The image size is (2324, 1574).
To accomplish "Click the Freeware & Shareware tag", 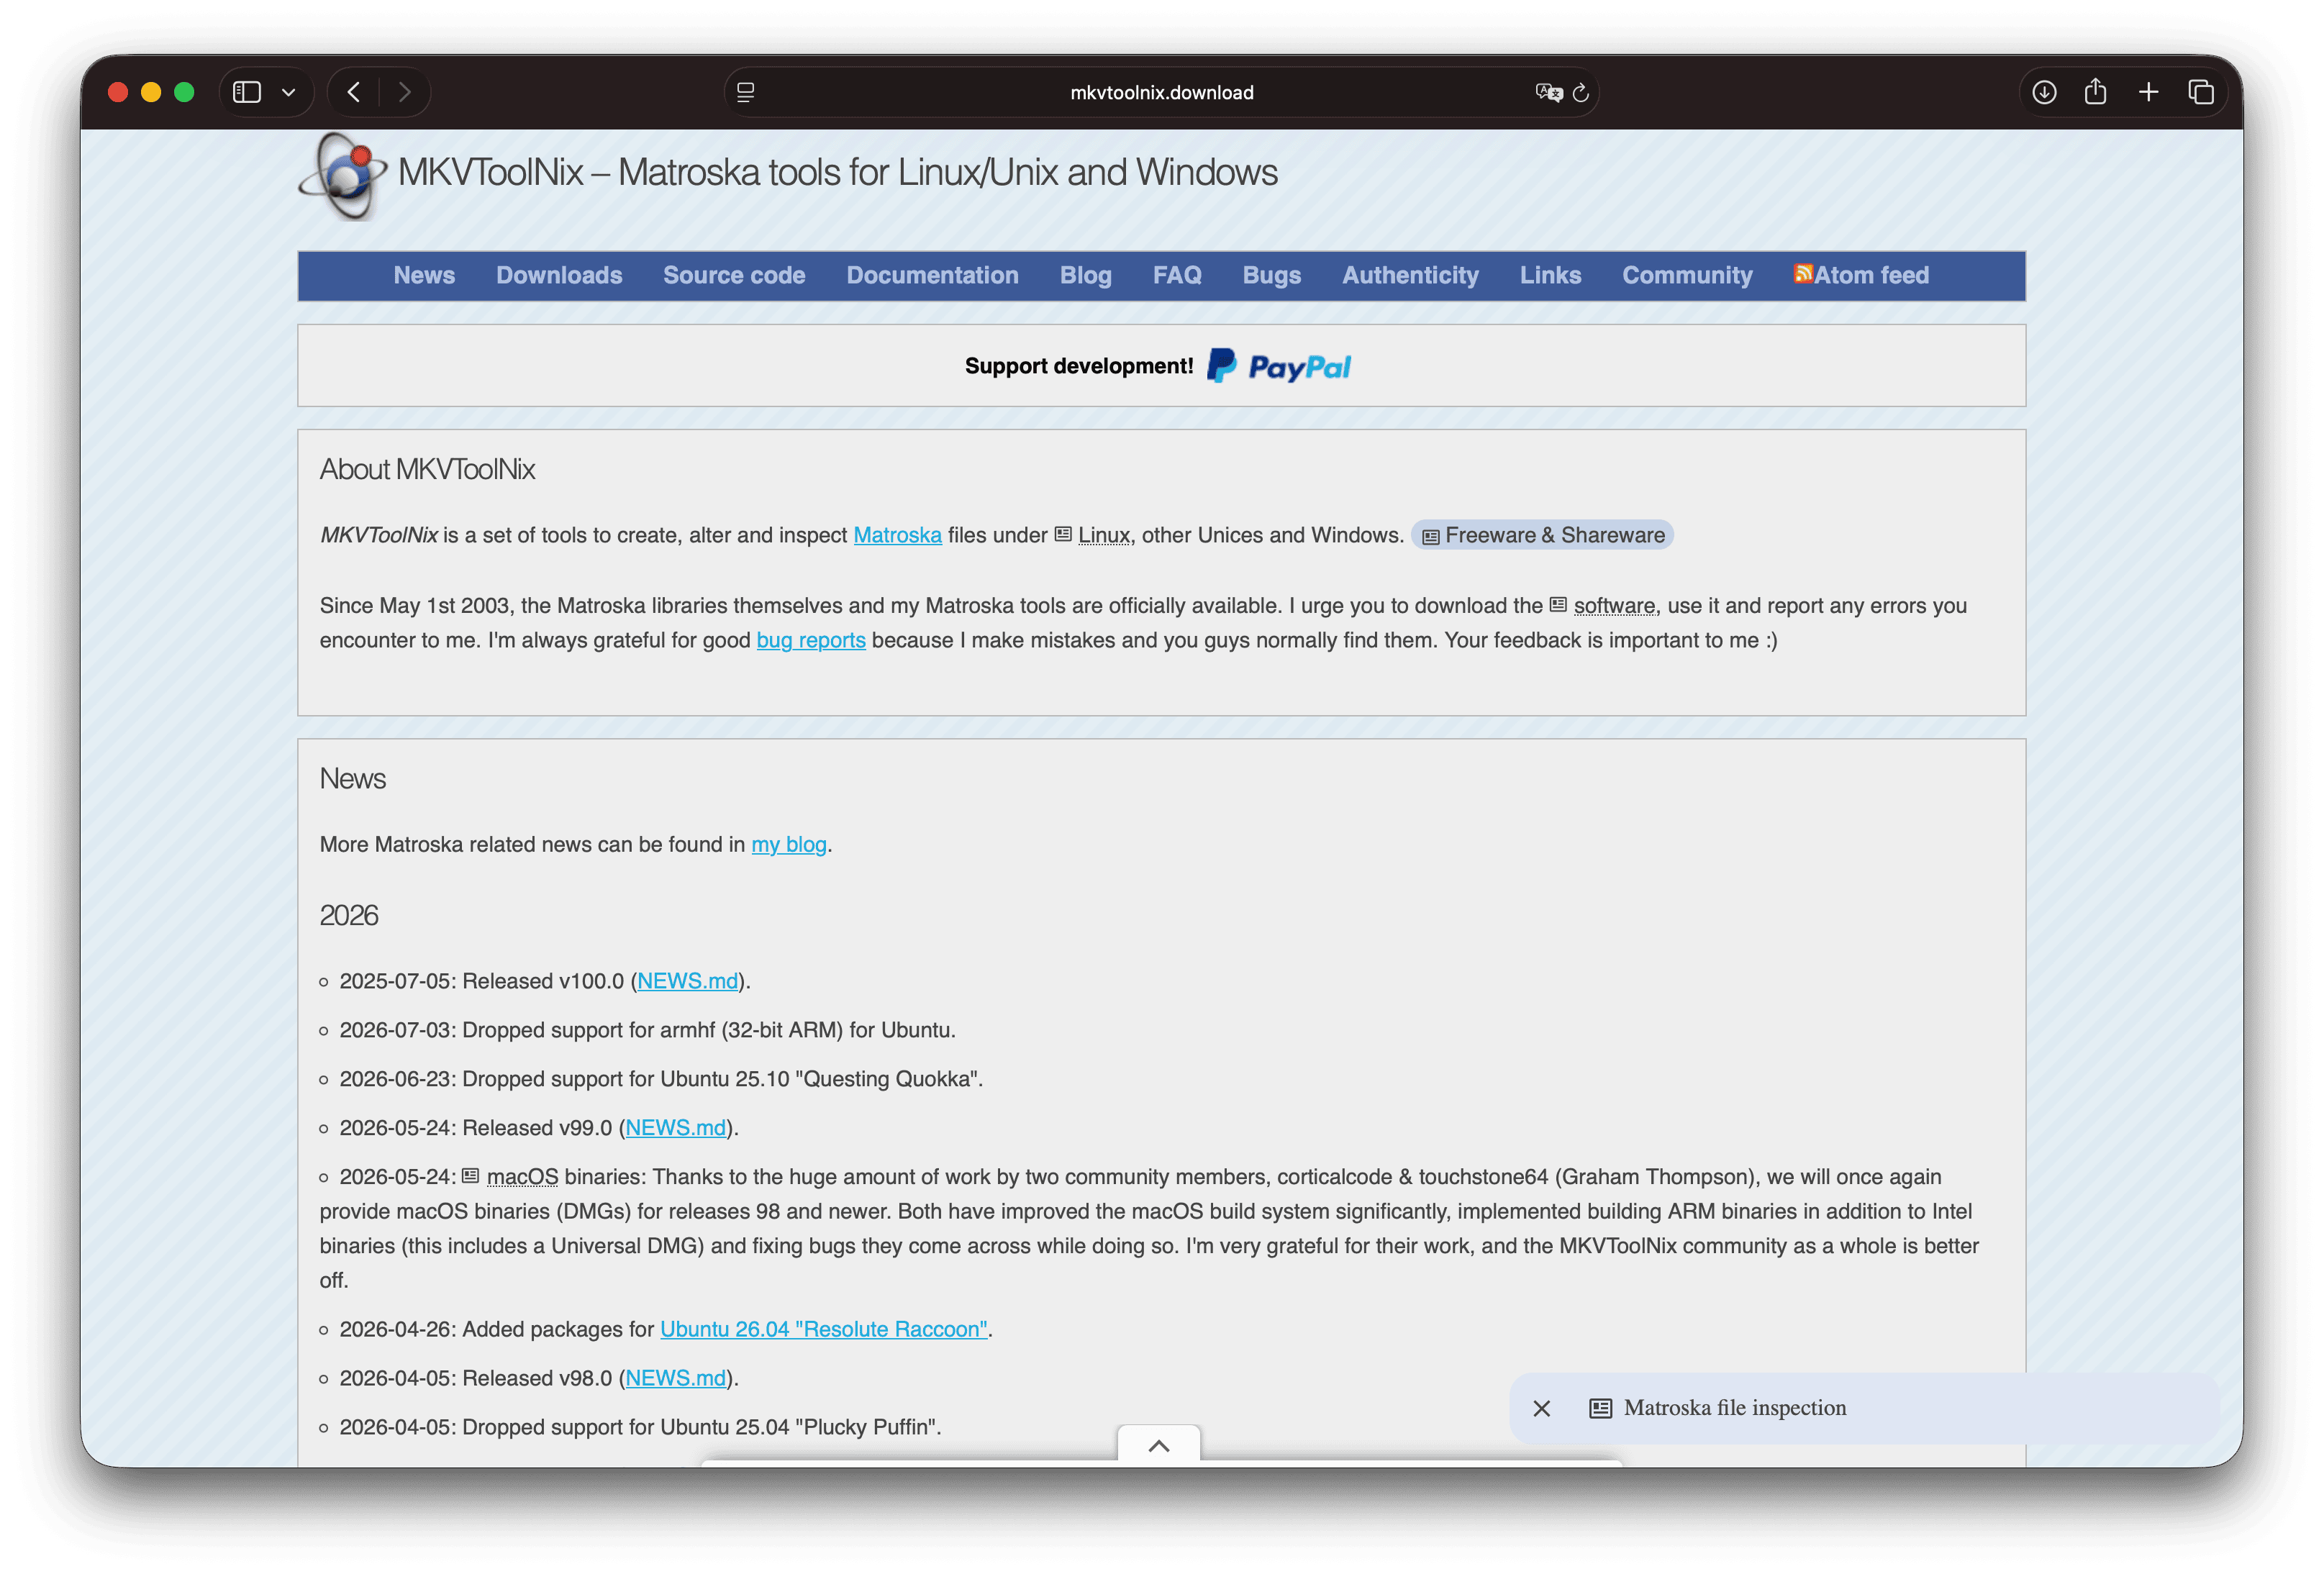I will click(1542, 535).
